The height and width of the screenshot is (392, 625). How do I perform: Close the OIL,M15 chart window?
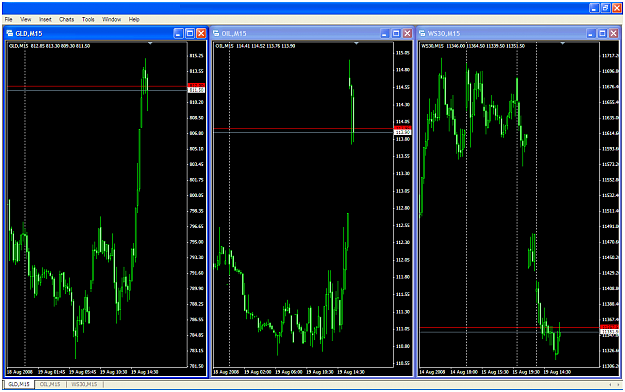coord(407,33)
